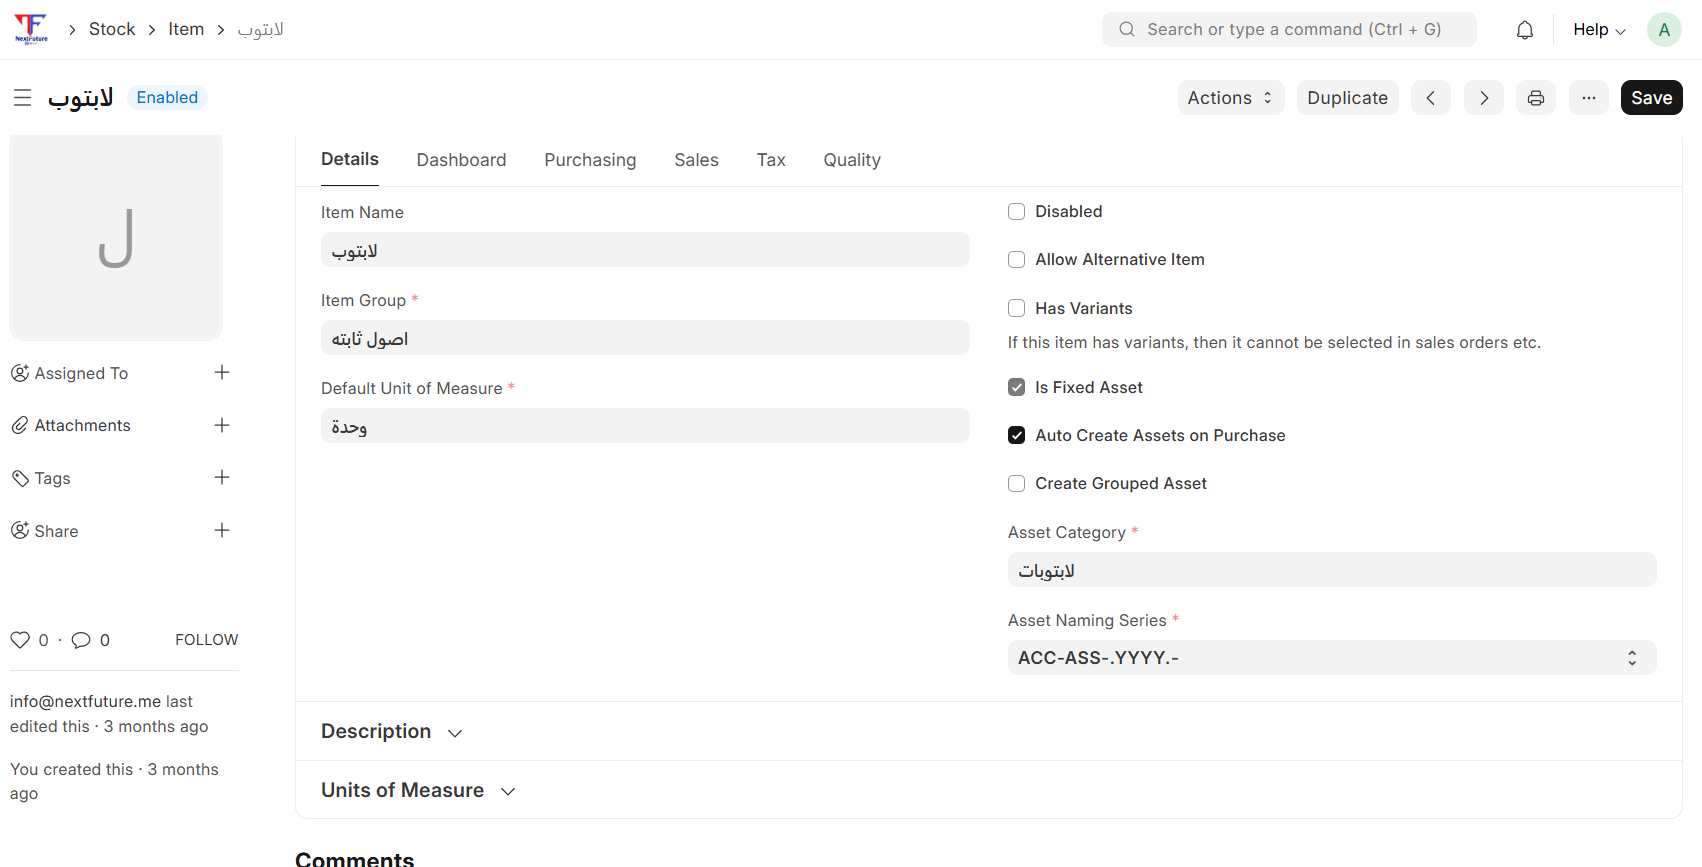Click the Save button

point(1651,98)
